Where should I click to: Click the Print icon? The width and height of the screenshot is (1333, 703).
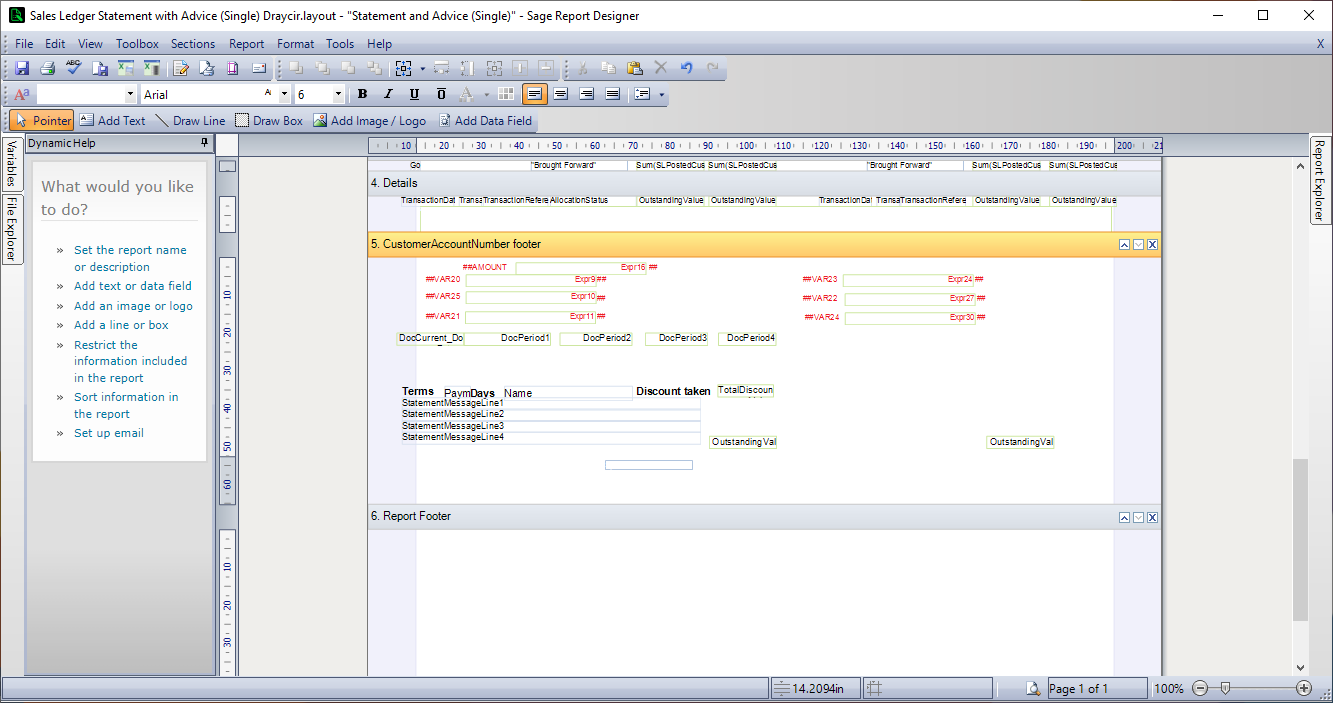tap(47, 68)
